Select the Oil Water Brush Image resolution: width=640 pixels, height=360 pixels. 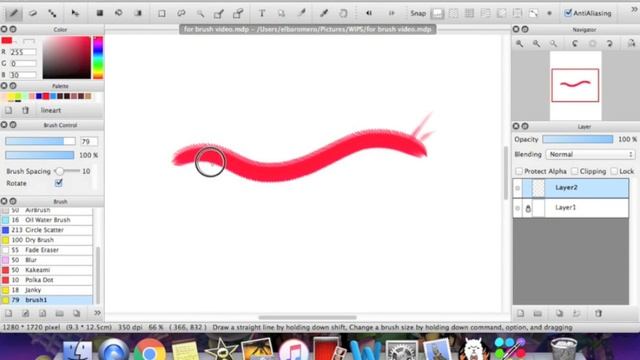pos(47,220)
